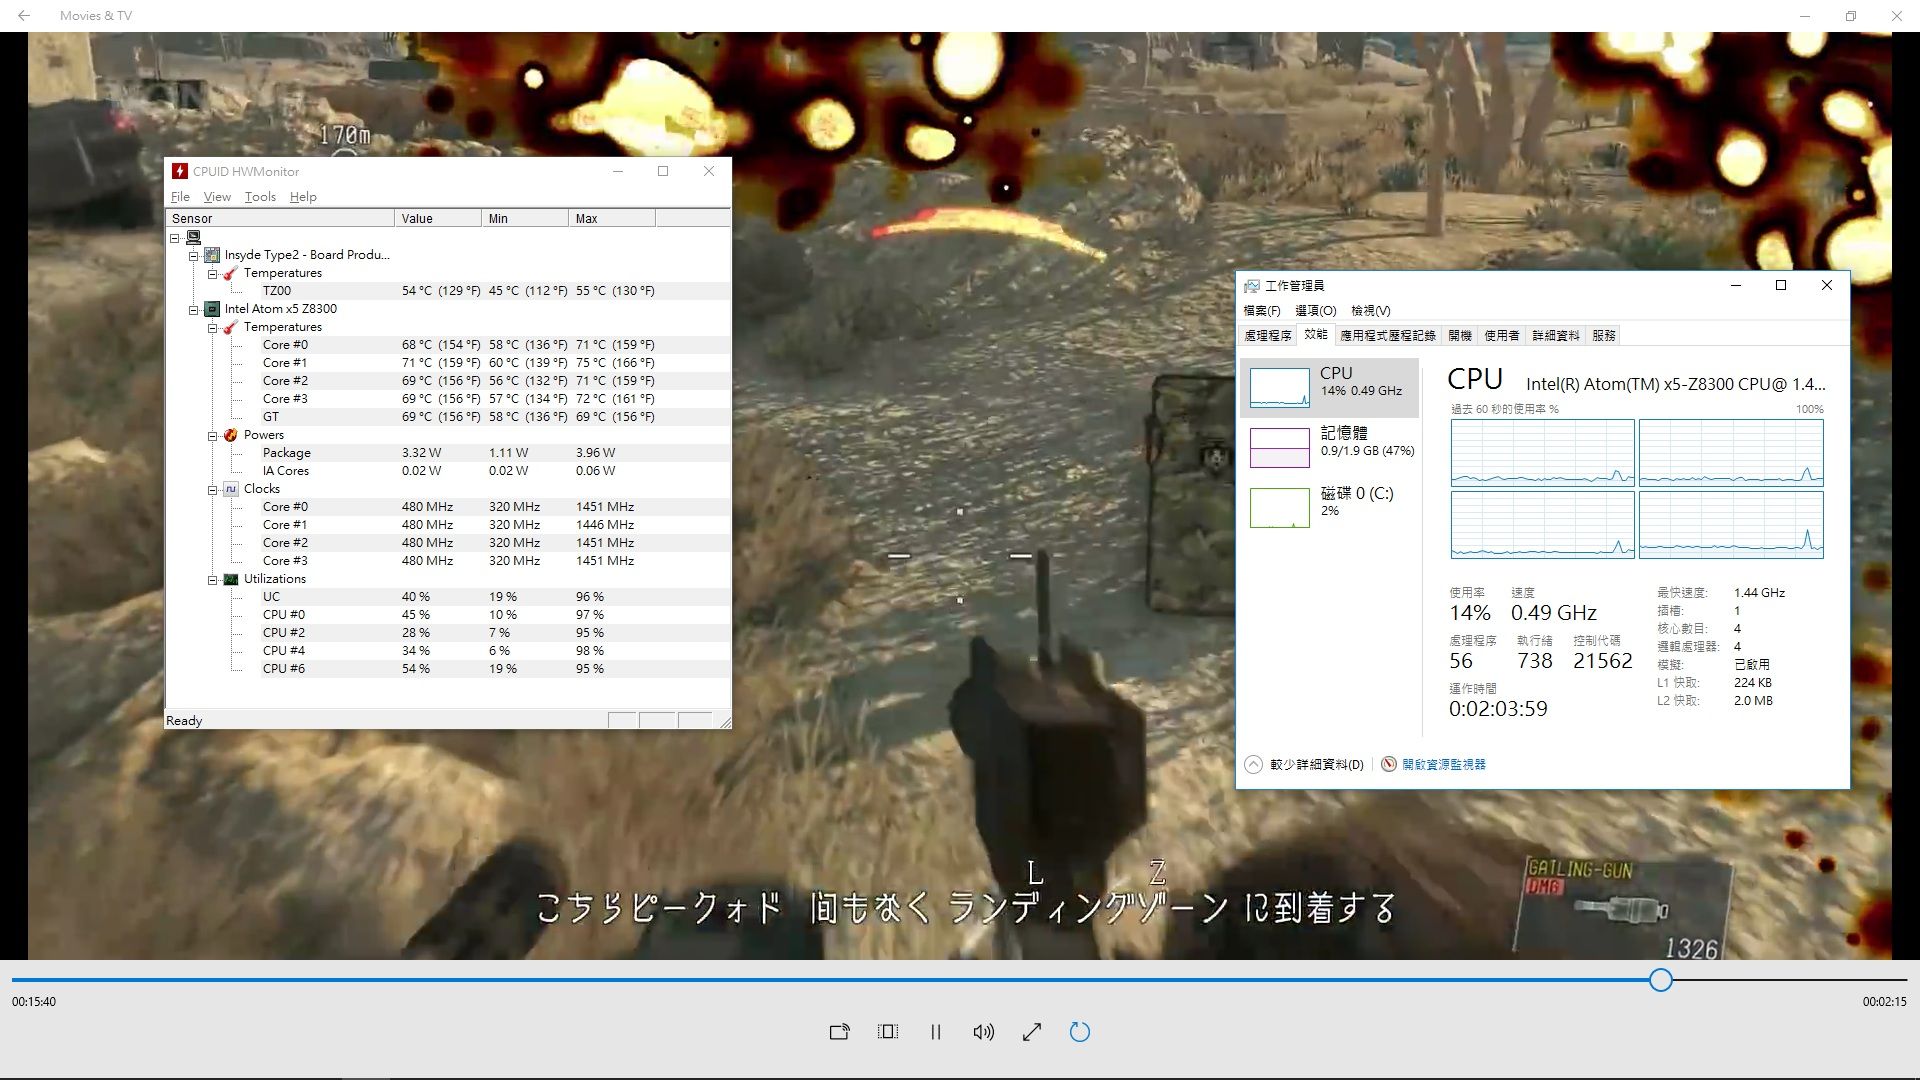This screenshot has height=1080, width=1920.
Task: Toggle full screen with the diagonal arrows
Action: coord(1031,1032)
